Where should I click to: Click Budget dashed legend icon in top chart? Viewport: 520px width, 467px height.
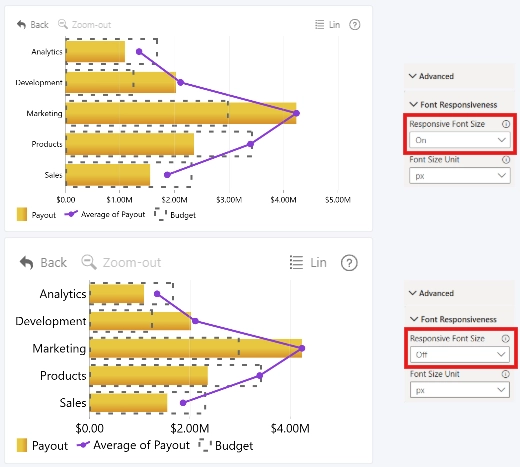coord(160,214)
